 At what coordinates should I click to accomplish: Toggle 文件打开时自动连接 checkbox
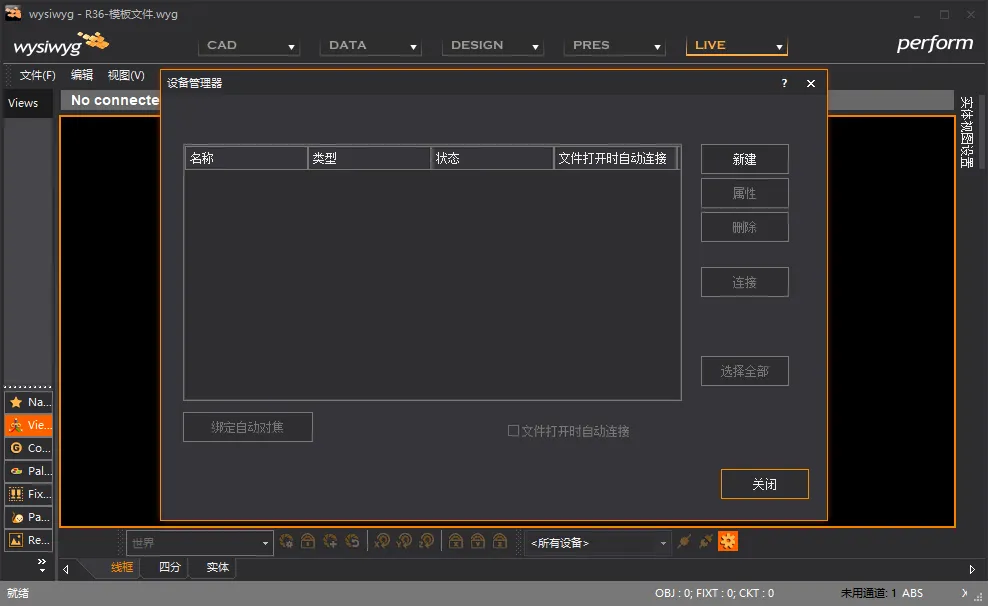(514, 431)
